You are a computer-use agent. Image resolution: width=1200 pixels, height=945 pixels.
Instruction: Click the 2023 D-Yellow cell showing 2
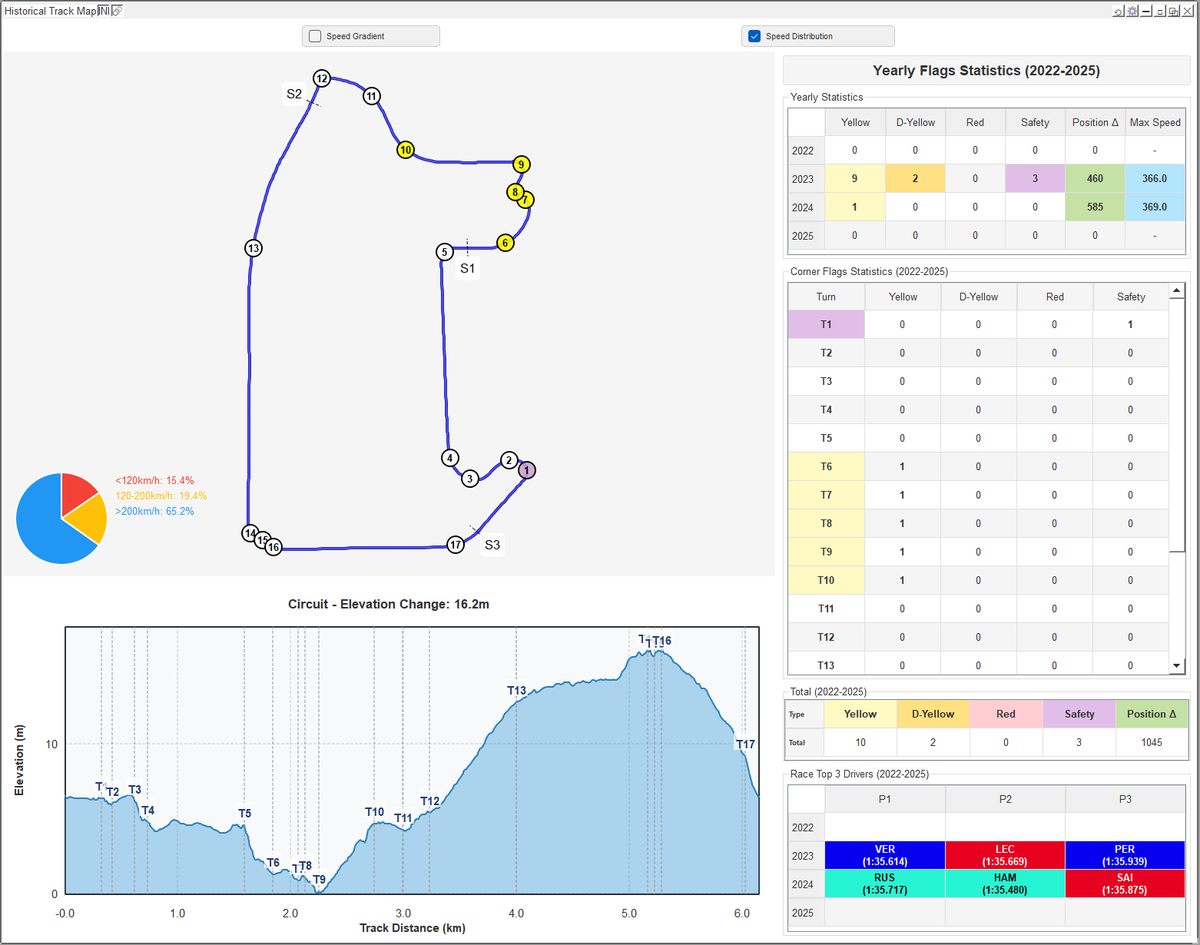pos(915,179)
